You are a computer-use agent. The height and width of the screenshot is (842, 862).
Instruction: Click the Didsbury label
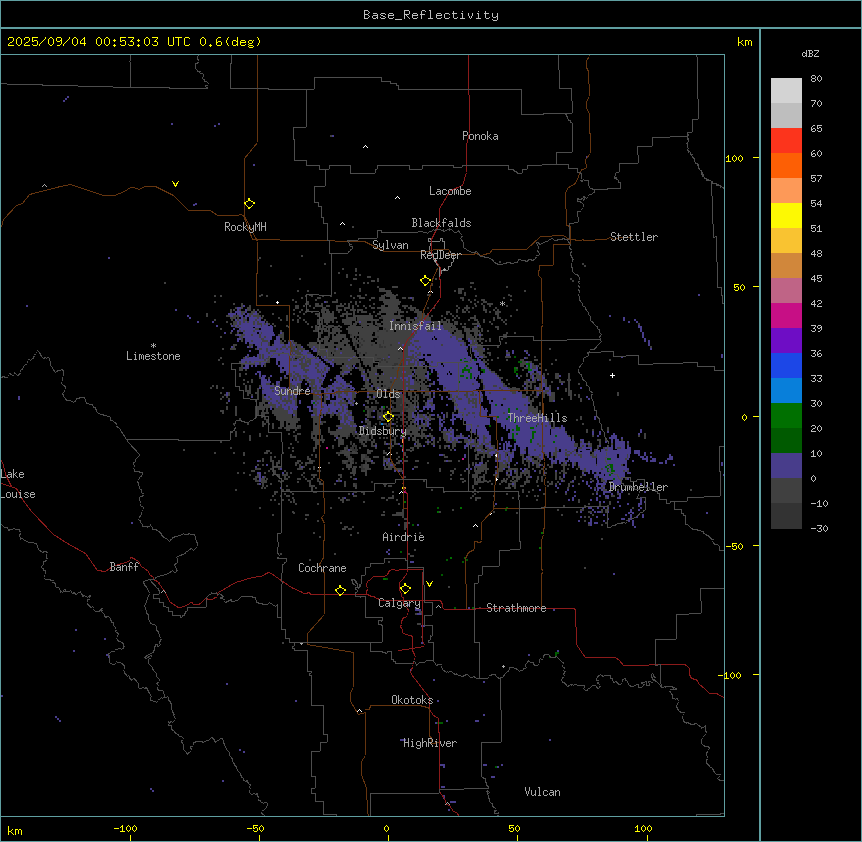pyautogui.click(x=383, y=431)
